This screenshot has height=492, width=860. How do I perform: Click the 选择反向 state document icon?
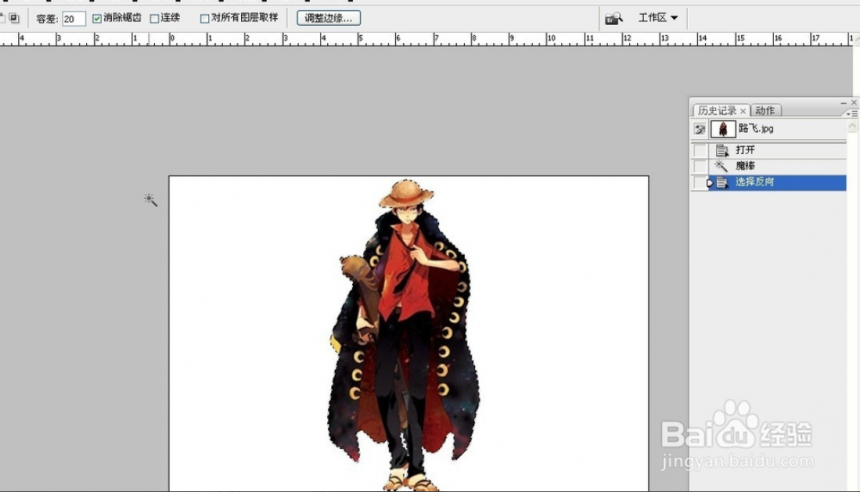(x=722, y=183)
